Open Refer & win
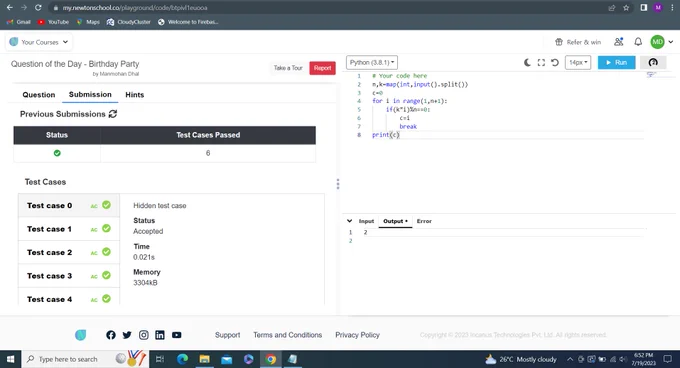 coord(578,42)
